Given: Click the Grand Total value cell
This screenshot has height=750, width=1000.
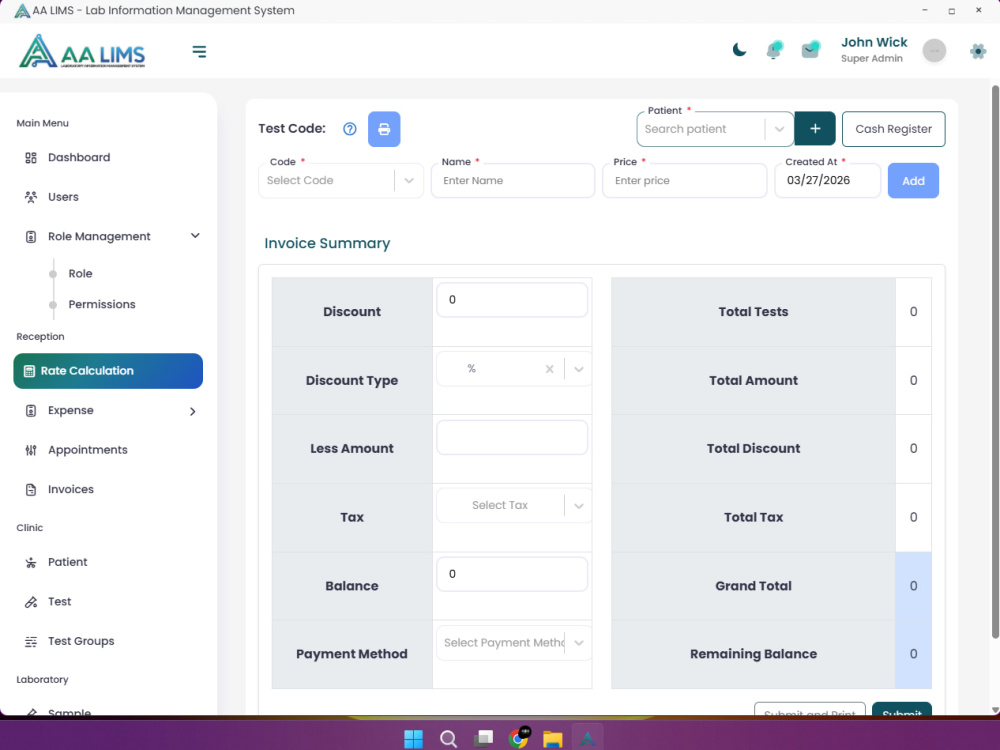Looking at the screenshot, I should click(913, 586).
